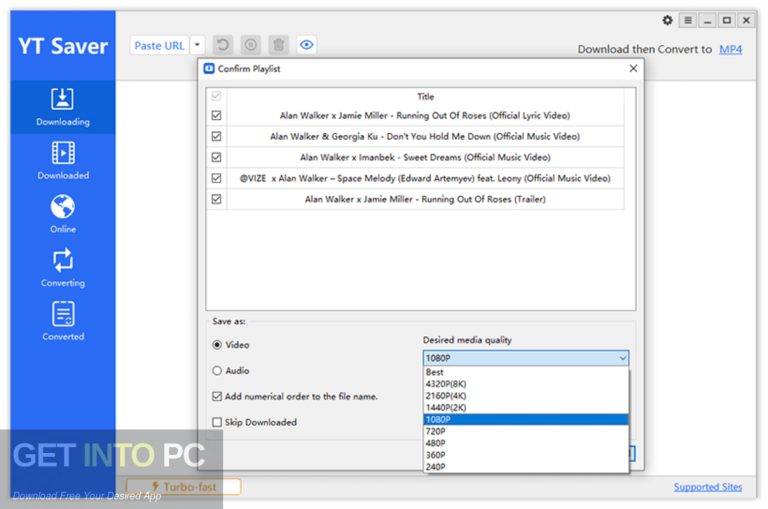Click the resume all downloads icon
Image resolution: width=768 pixels, height=509 pixels.
[x=223, y=45]
